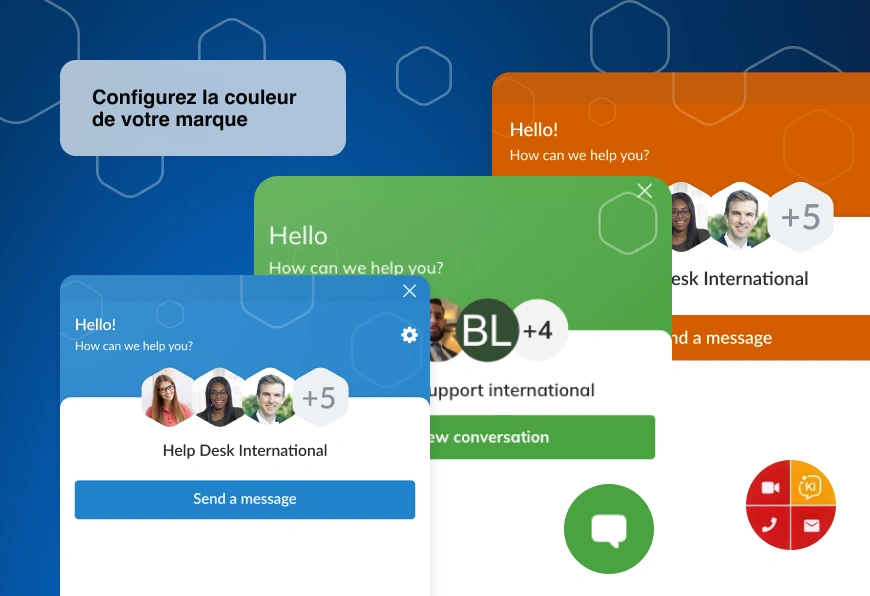Start a video call from red launcher
The image size is (870, 596).
tap(769, 487)
